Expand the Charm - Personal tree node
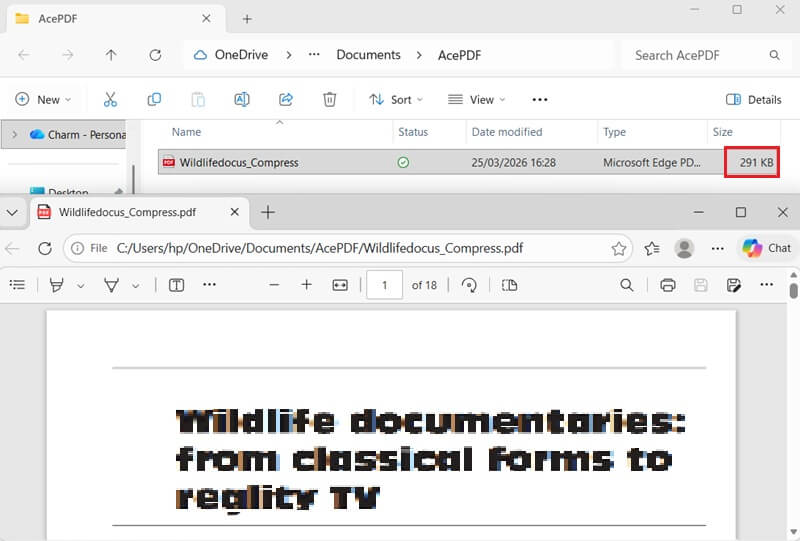800x541 pixels. 14,135
